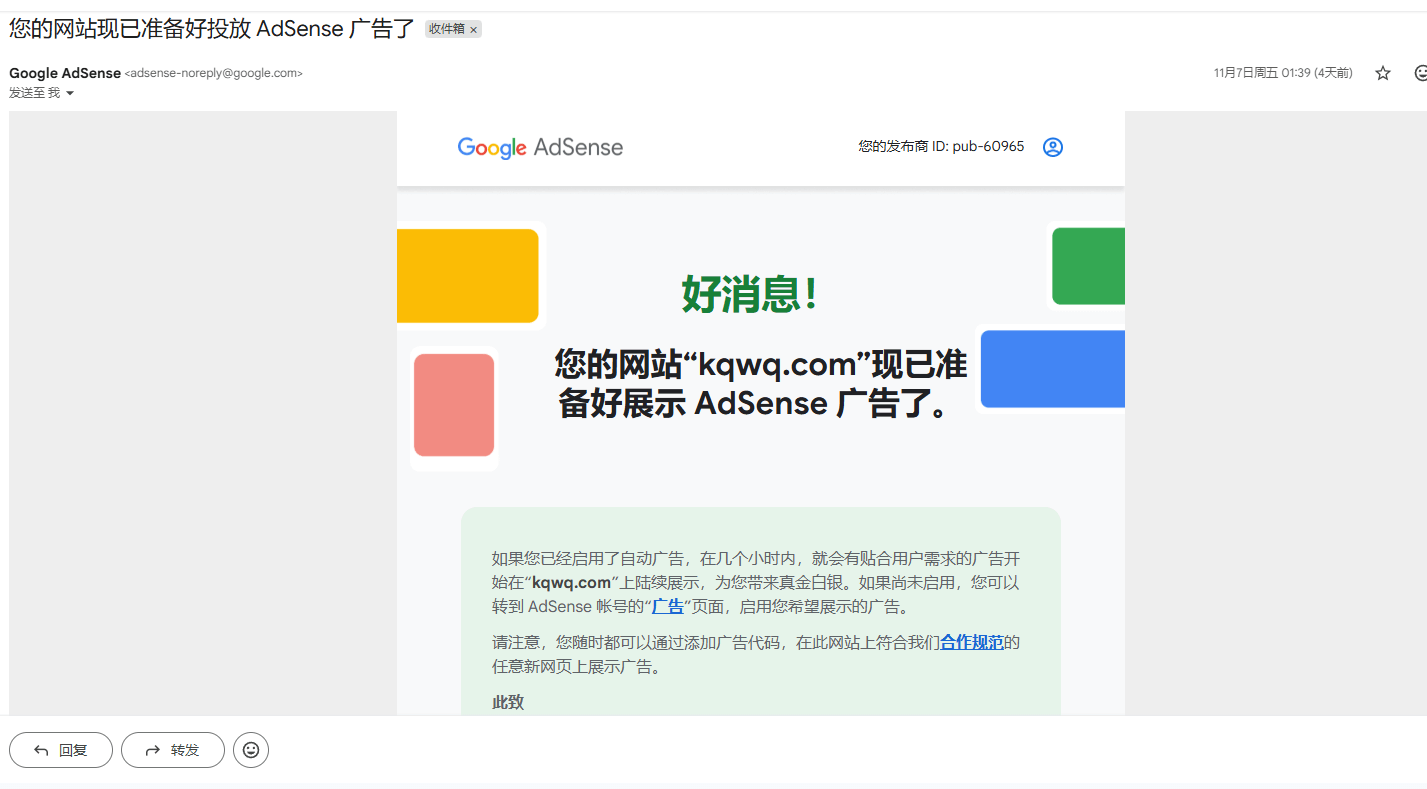Viewport: 1427px width, 789px height.
Task: Click the green rectangle in the banner
Action: [x=1088, y=266]
